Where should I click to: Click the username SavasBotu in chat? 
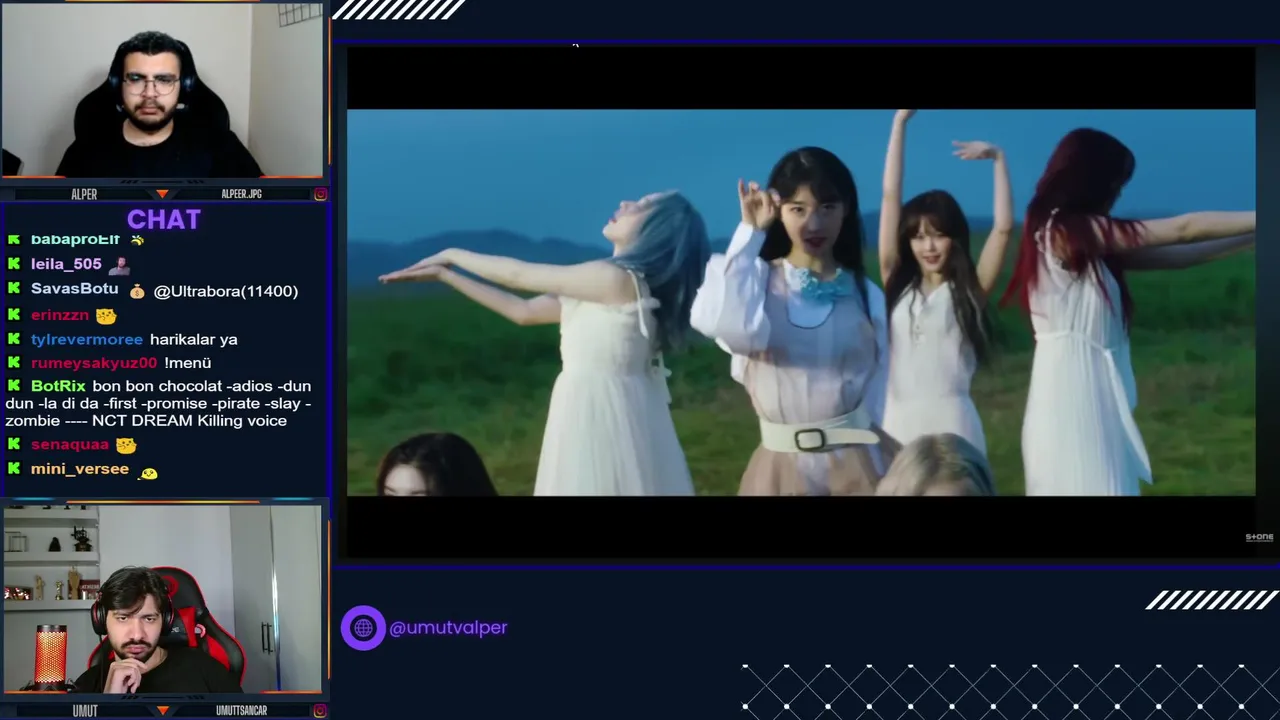pos(75,289)
